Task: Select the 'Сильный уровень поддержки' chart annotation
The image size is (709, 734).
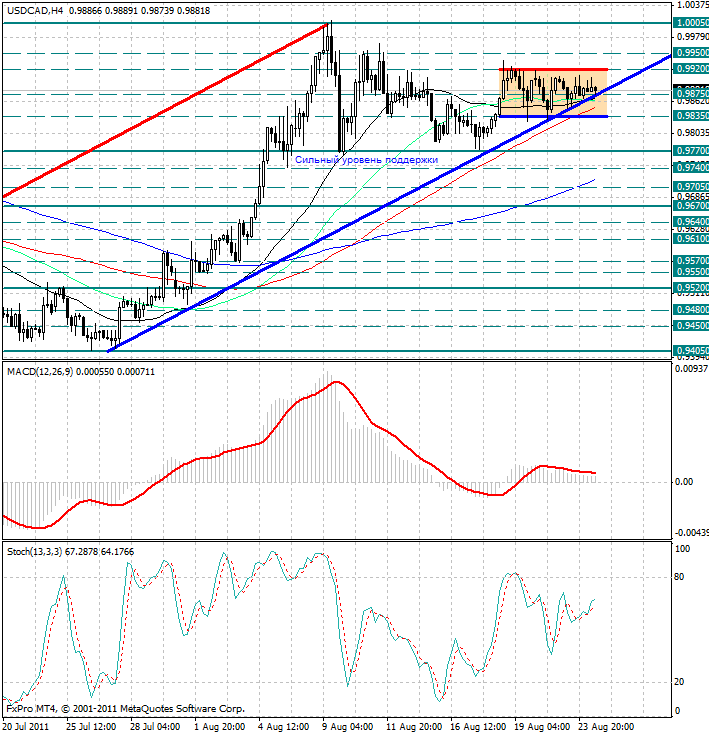Action: 366,160
